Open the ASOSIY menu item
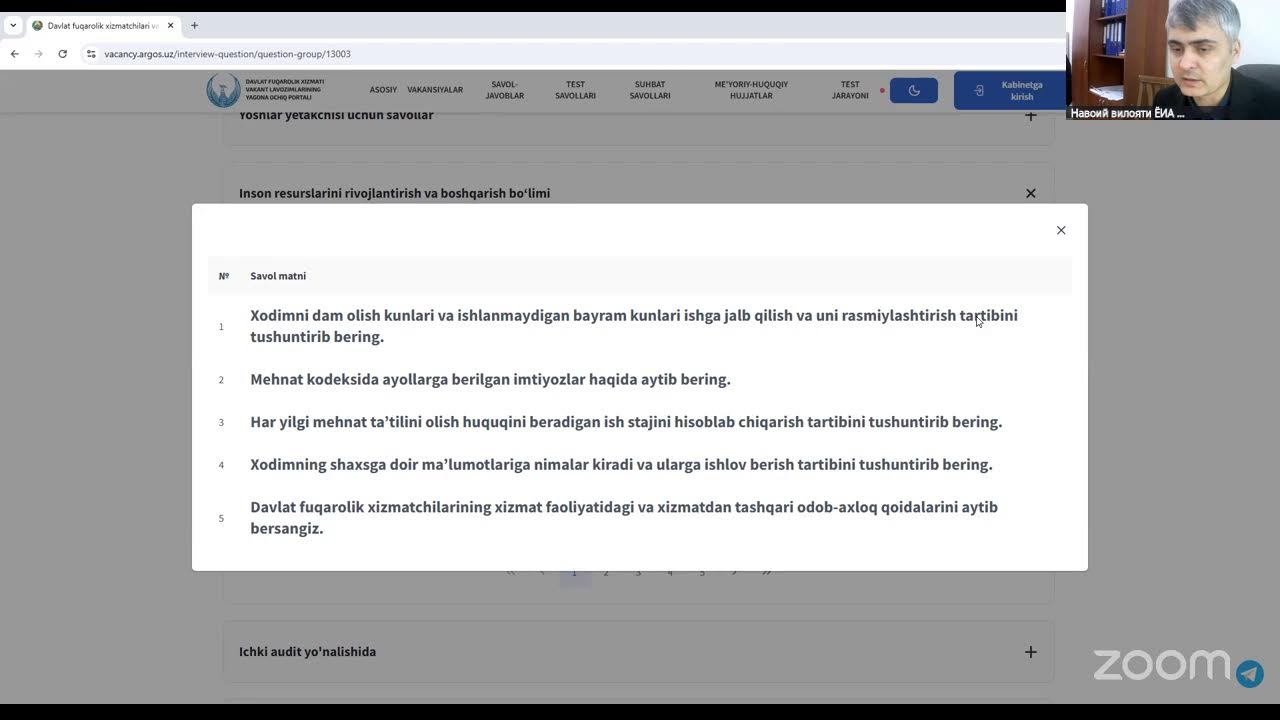Viewport: 1280px width, 720px height. click(383, 90)
